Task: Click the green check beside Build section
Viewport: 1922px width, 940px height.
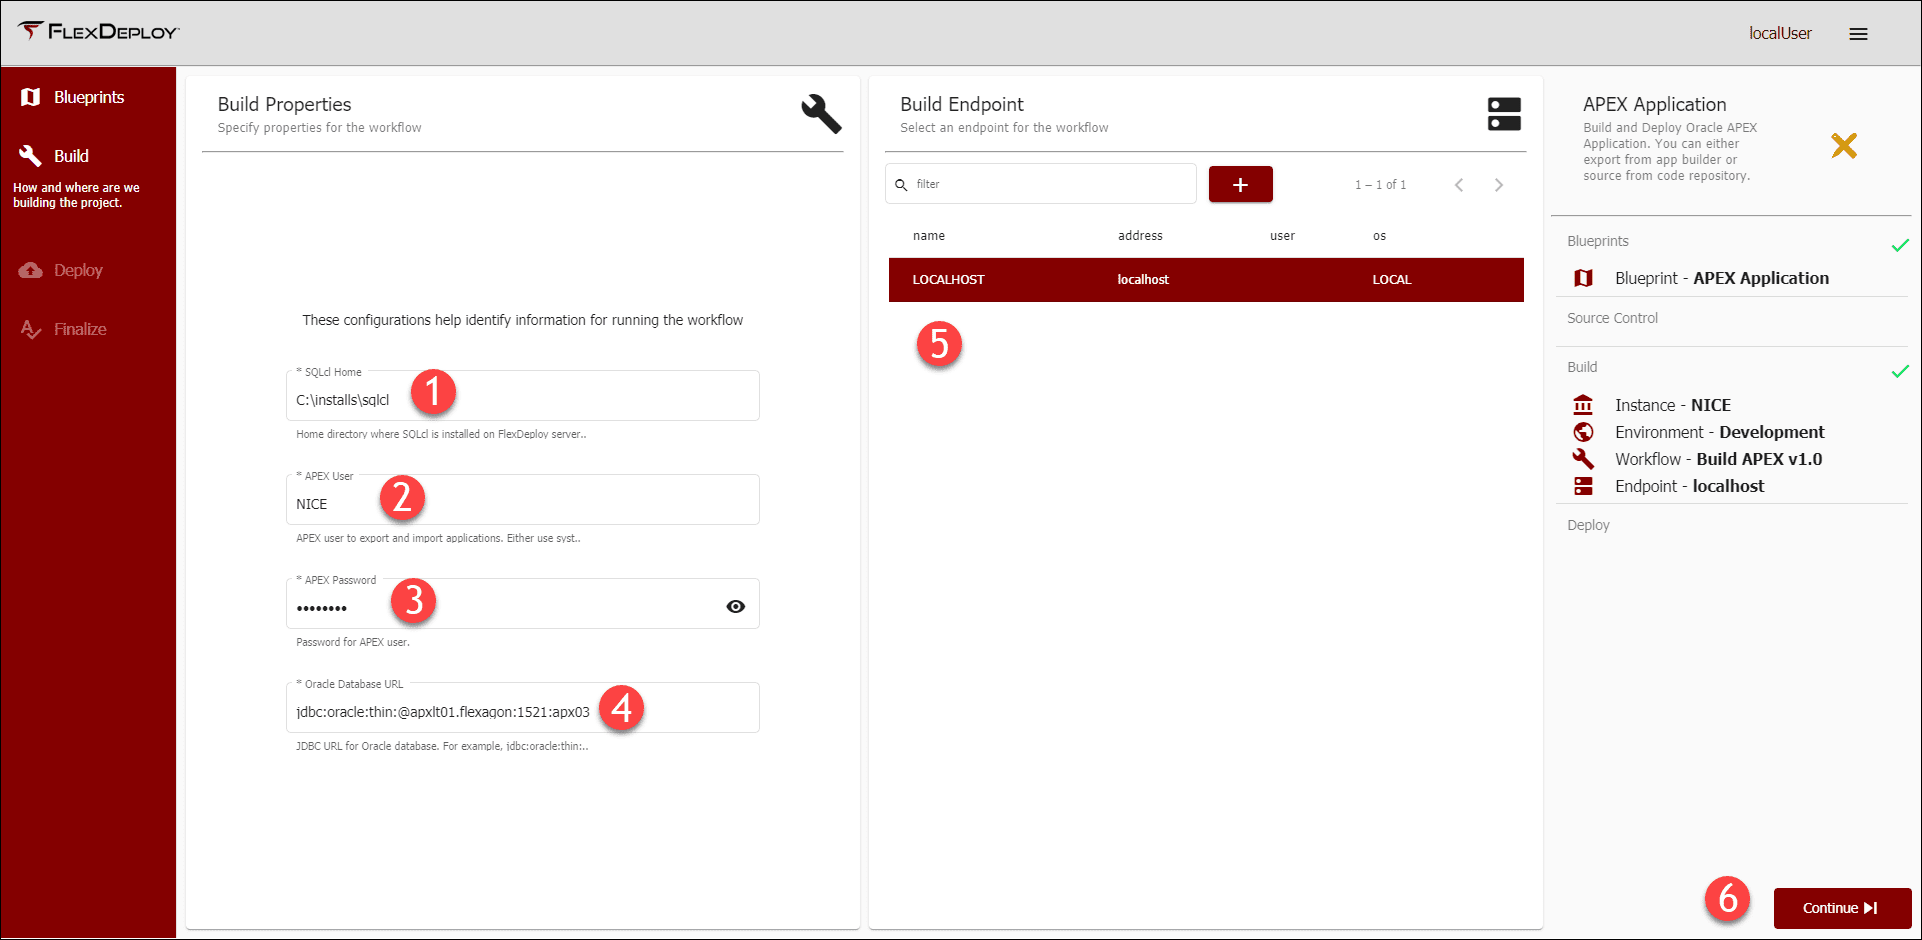Action: [x=1900, y=371]
